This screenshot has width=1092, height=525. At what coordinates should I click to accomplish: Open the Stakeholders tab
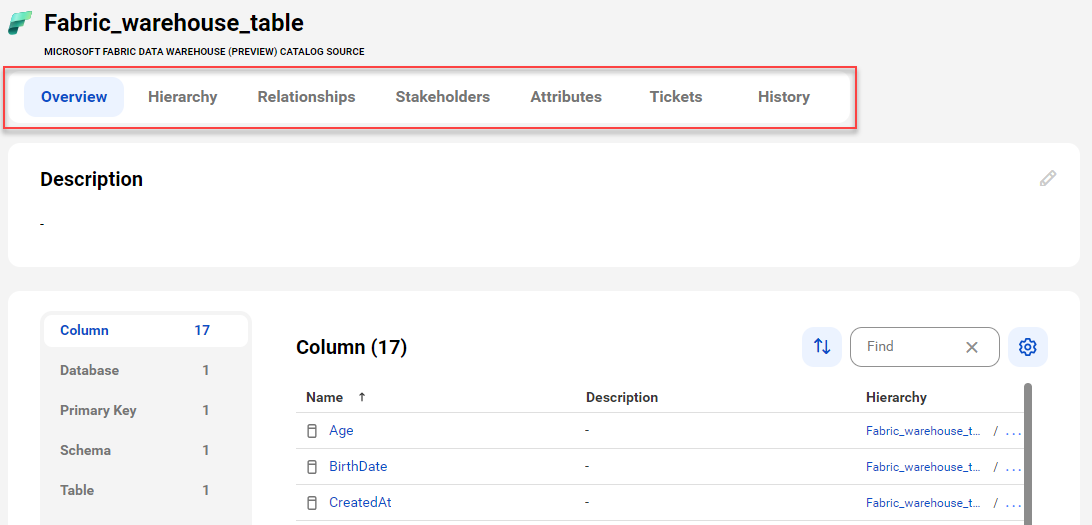[x=443, y=97]
